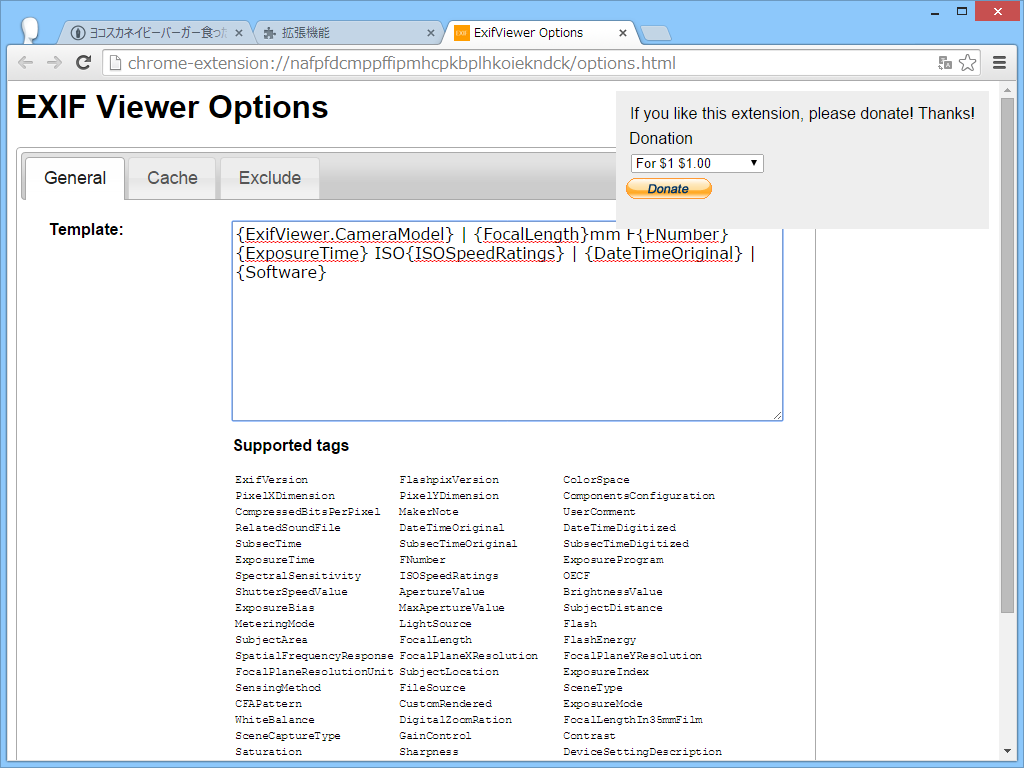1024x768 pixels.
Task: Open the Chrome hamburger menu
Action: click(x=999, y=63)
